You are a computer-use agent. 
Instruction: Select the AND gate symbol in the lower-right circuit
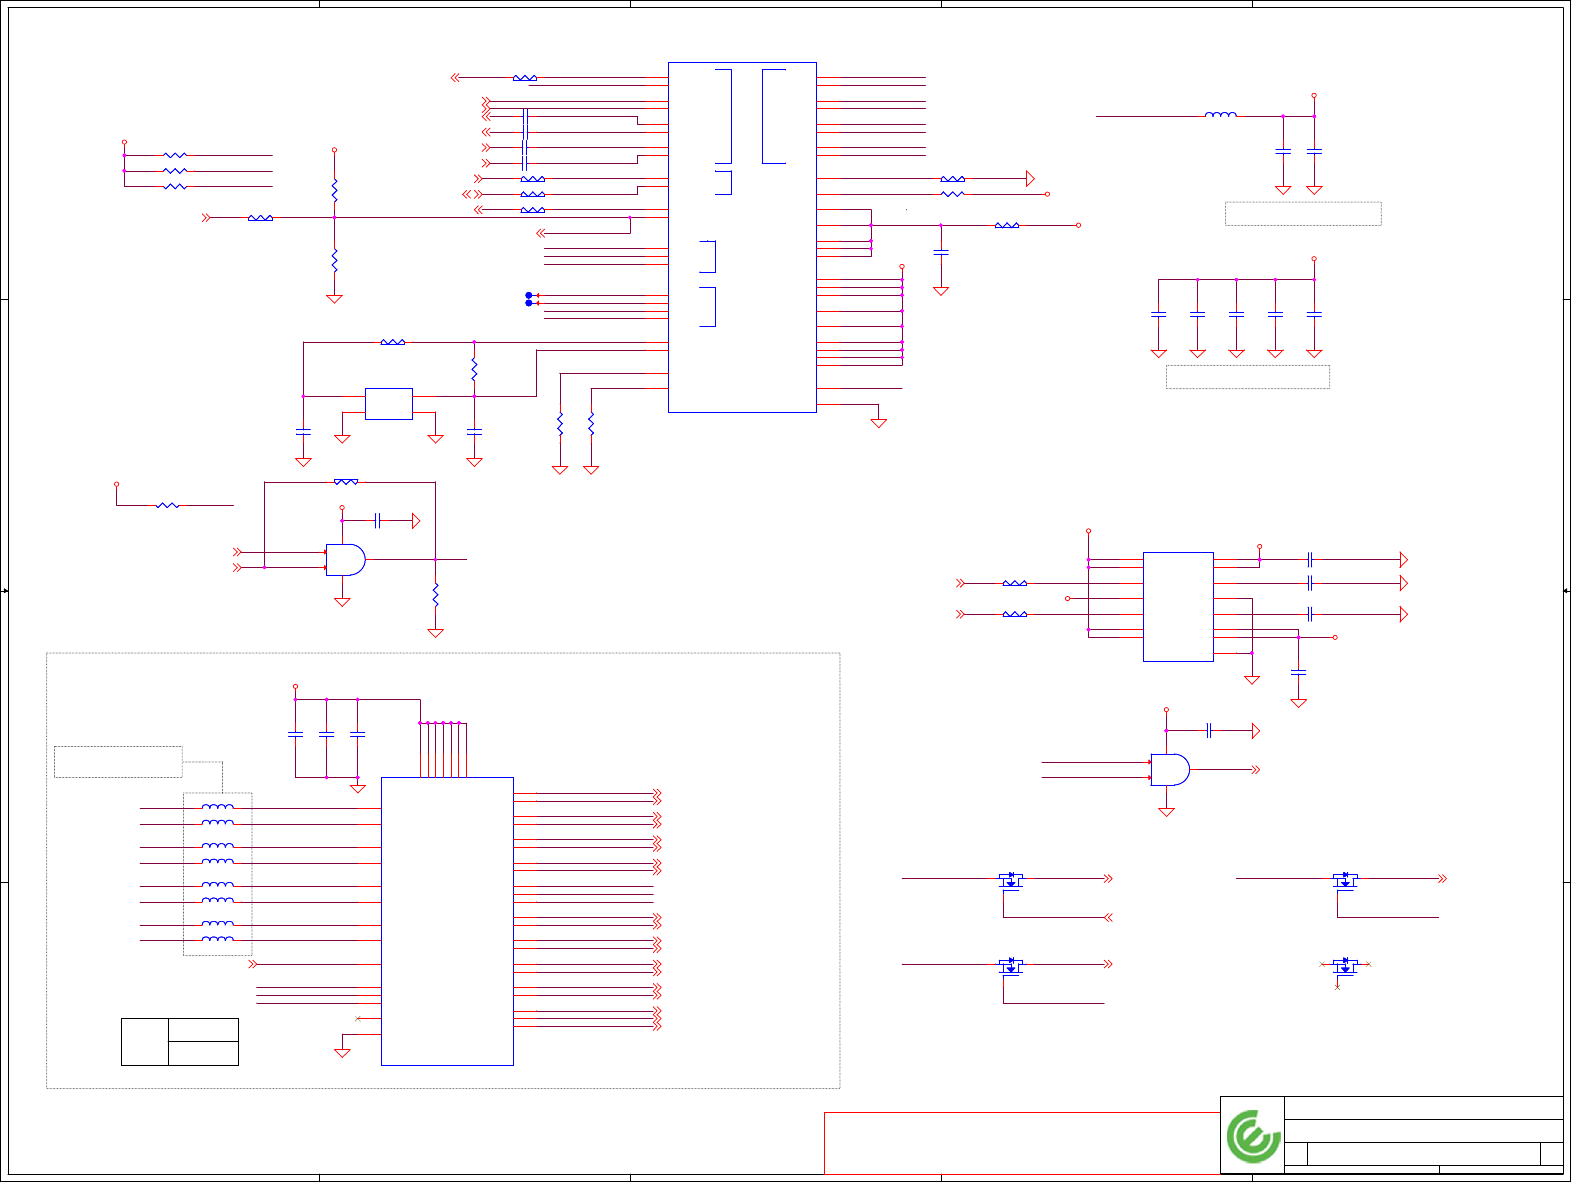(x=1170, y=770)
